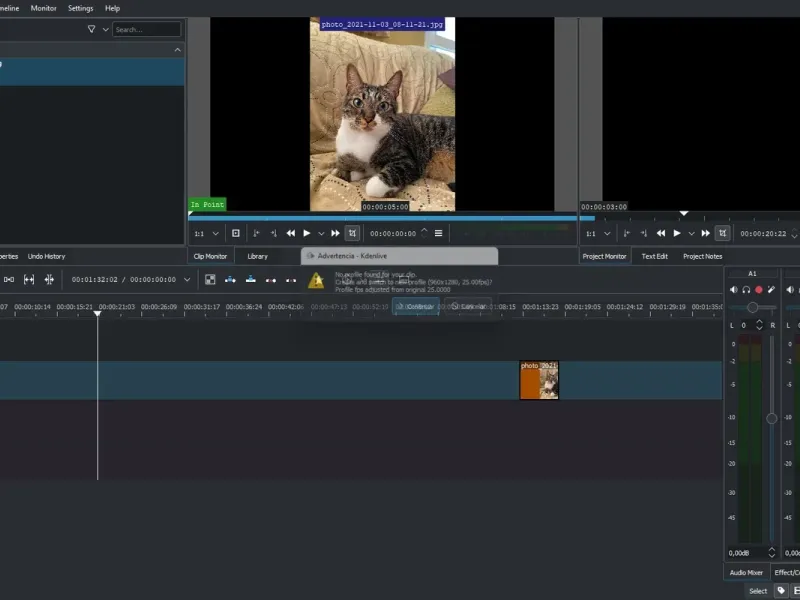The width and height of the screenshot is (800, 600).
Task: Click fit zoom to project icon
Action: [x=29, y=280]
